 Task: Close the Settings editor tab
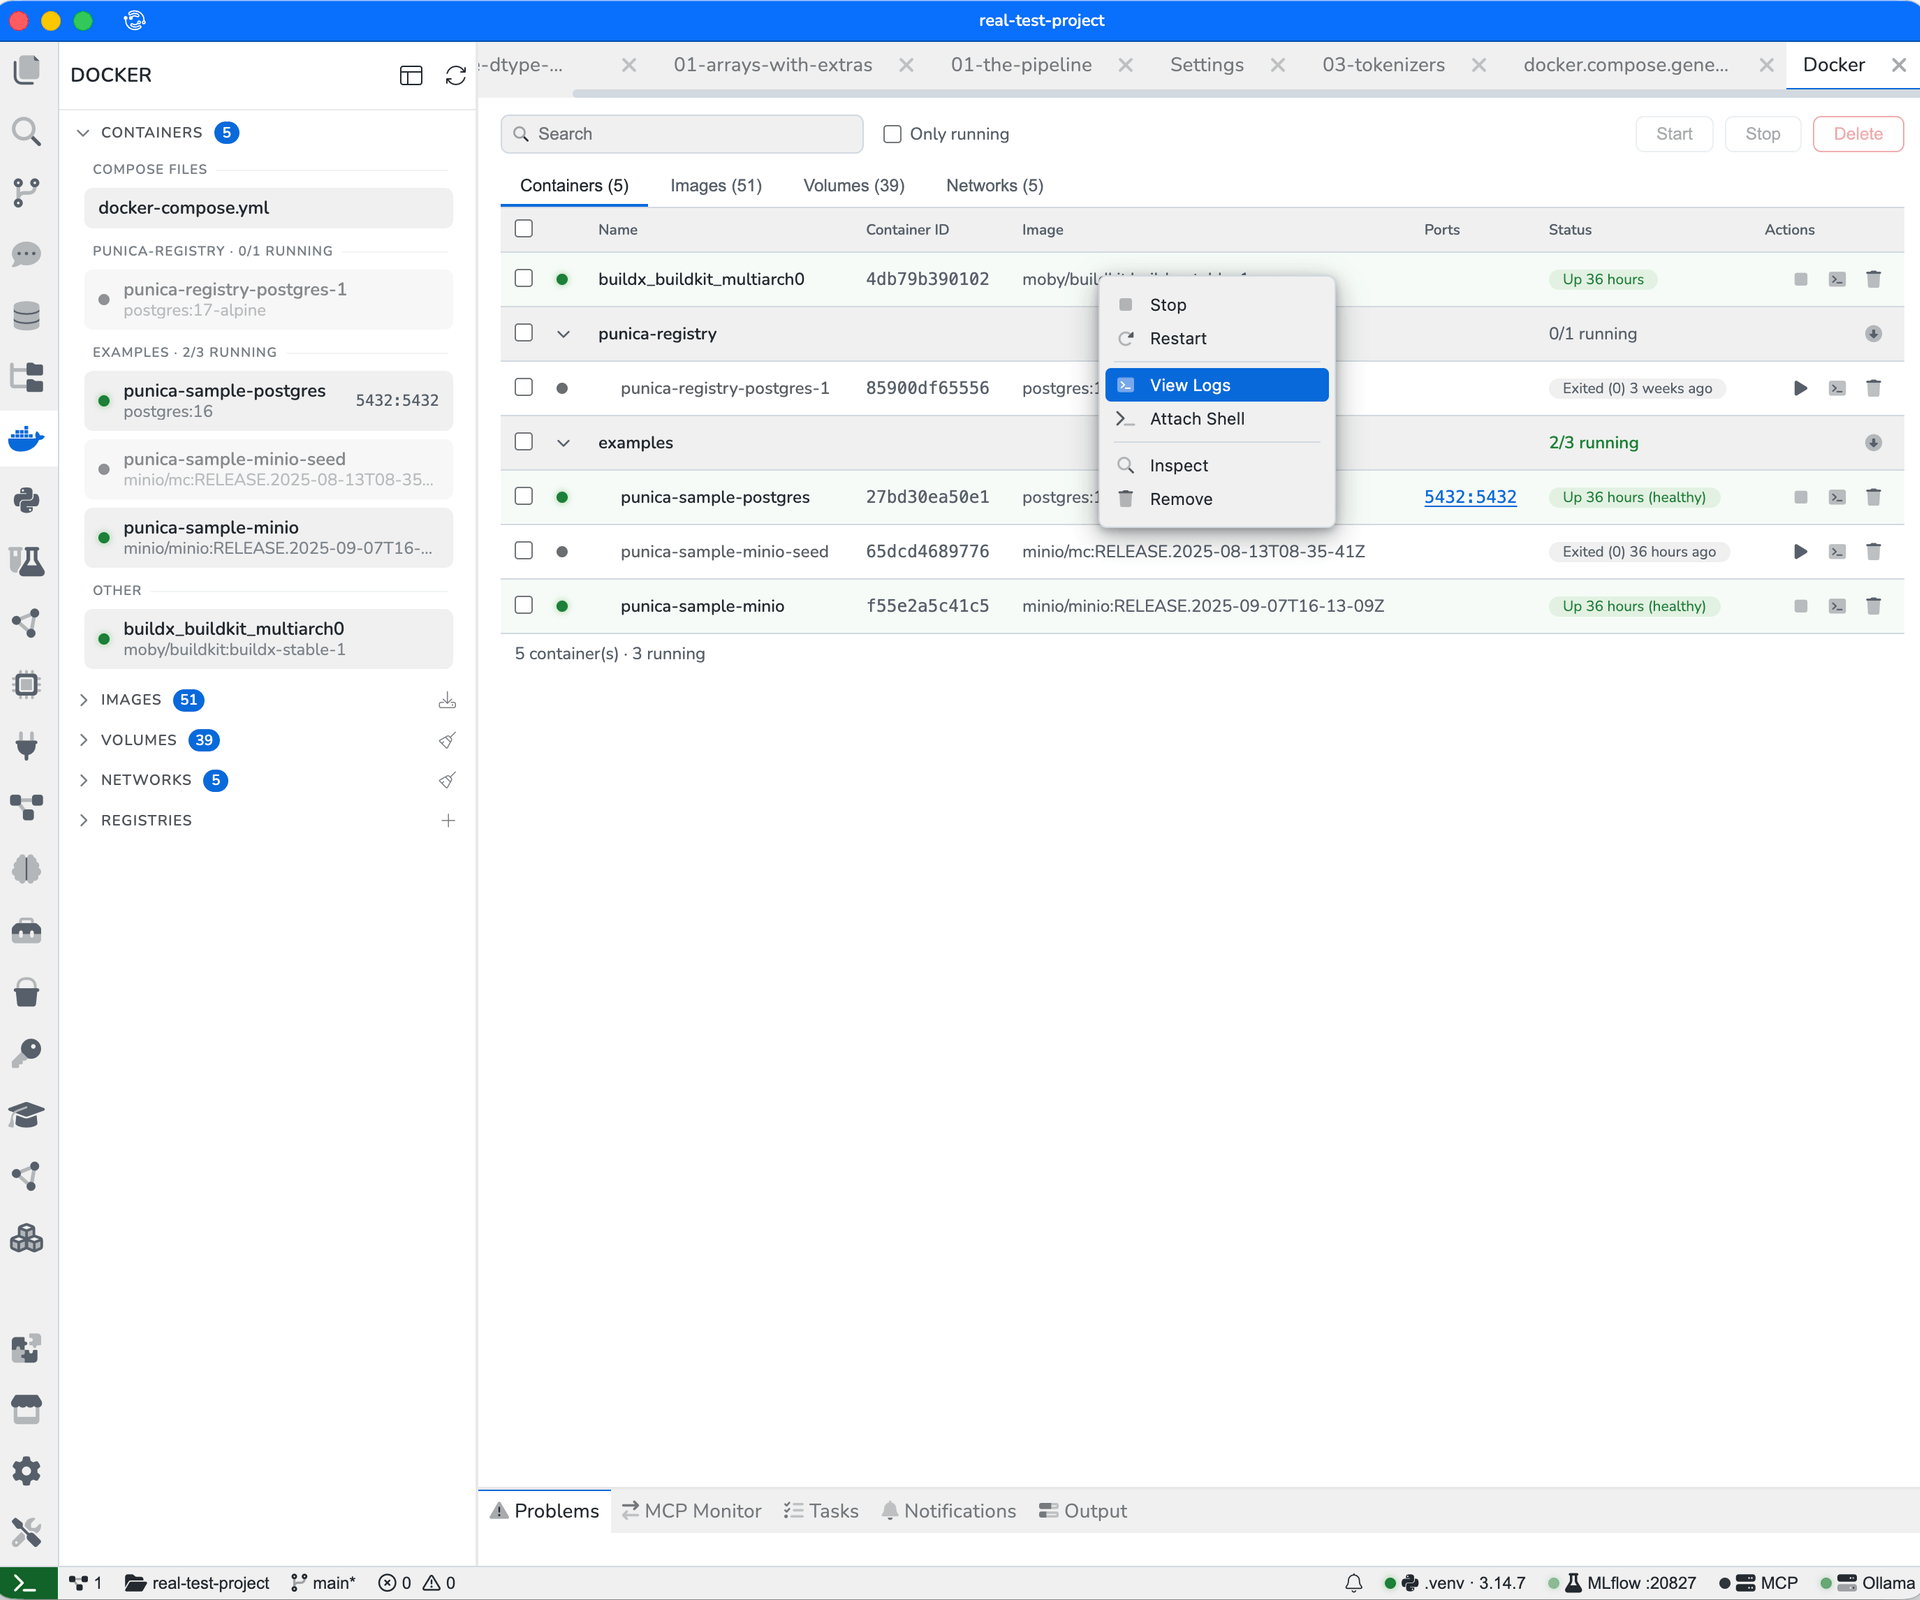[1278, 65]
